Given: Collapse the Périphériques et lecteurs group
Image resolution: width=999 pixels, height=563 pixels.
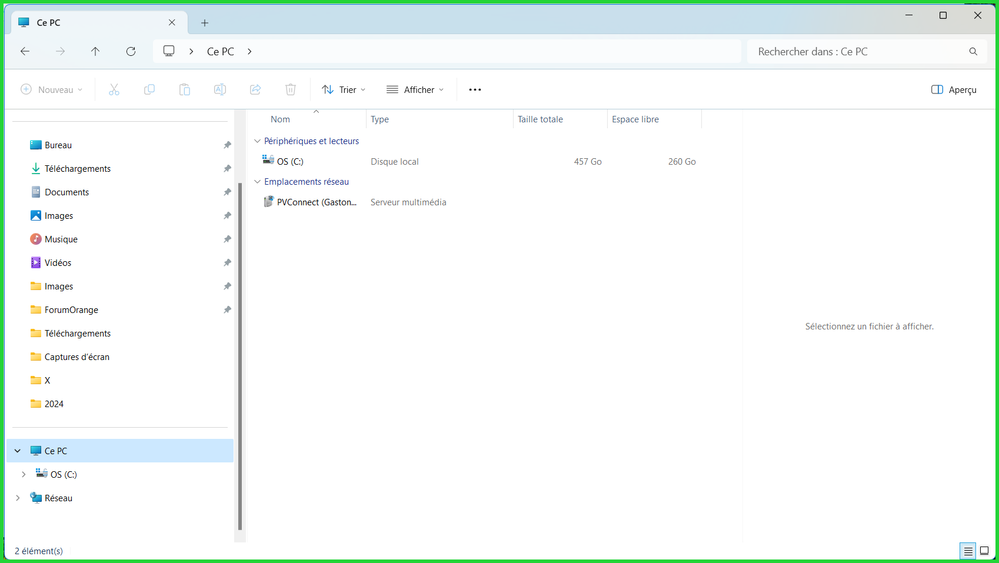Looking at the screenshot, I should pos(257,141).
